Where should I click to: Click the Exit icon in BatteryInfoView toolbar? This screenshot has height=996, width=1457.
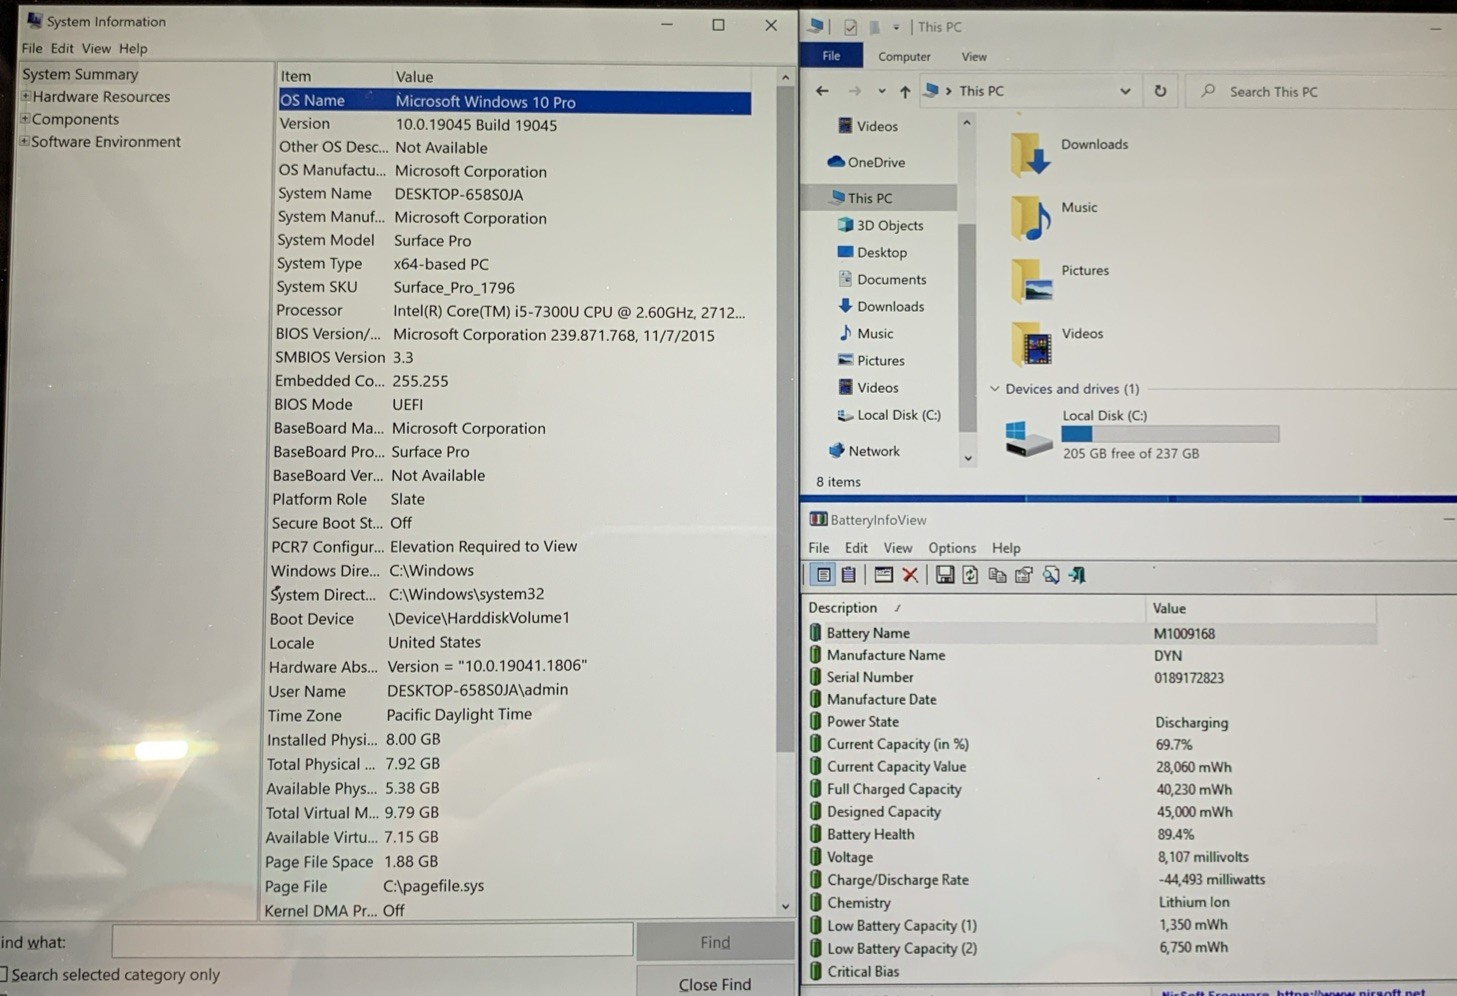point(1077,575)
